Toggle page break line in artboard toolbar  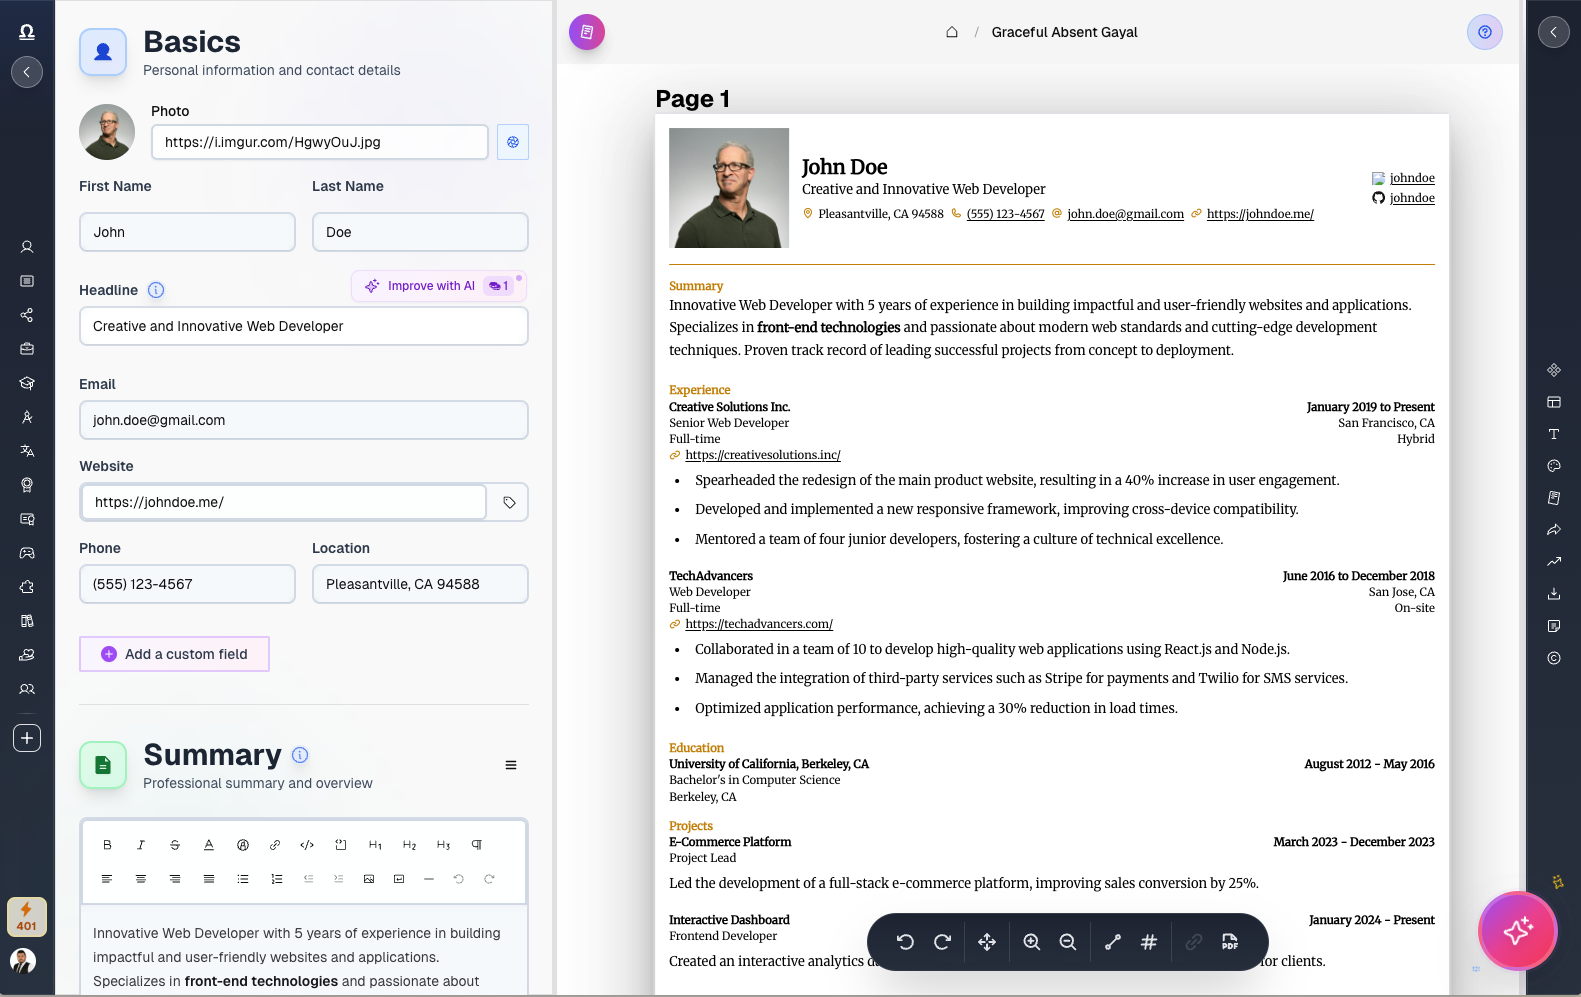tap(1113, 942)
